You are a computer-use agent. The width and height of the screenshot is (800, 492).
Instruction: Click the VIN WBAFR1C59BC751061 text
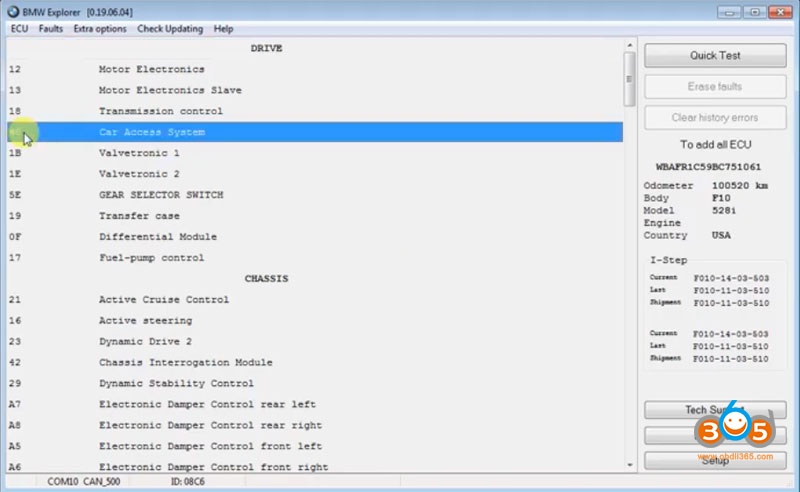(x=708, y=167)
